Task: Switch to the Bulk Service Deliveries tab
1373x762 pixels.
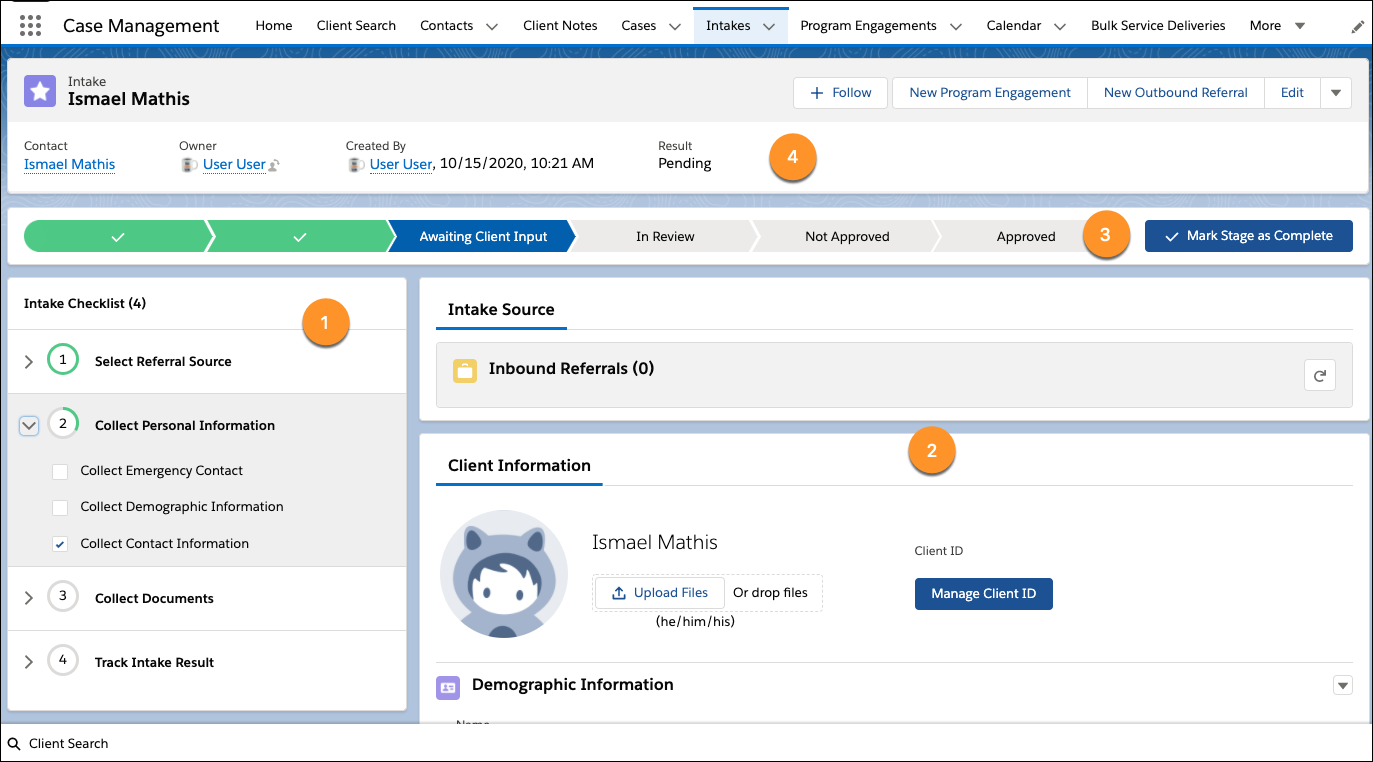Action: tap(1157, 26)
